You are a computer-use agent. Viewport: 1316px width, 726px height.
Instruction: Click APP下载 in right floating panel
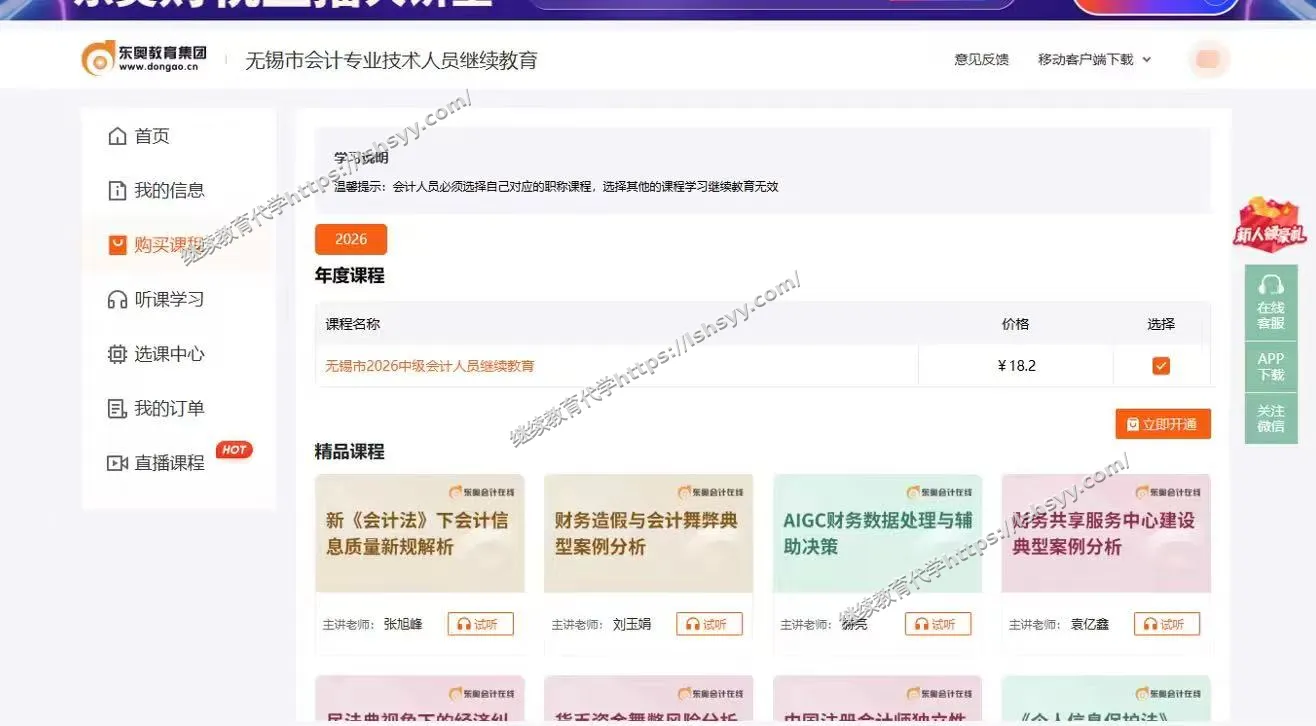point(1271,366)
